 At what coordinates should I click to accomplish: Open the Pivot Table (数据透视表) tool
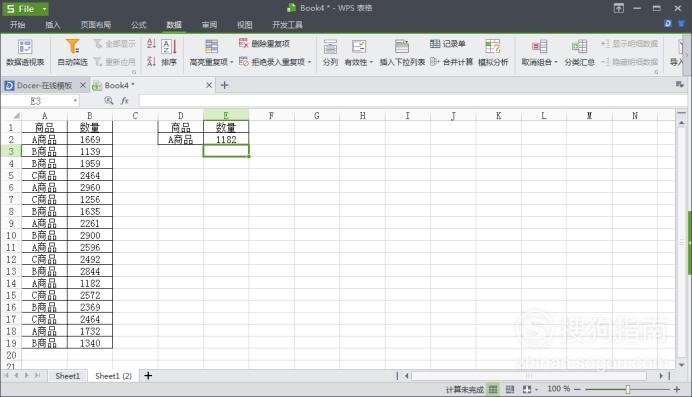point(25,53)
